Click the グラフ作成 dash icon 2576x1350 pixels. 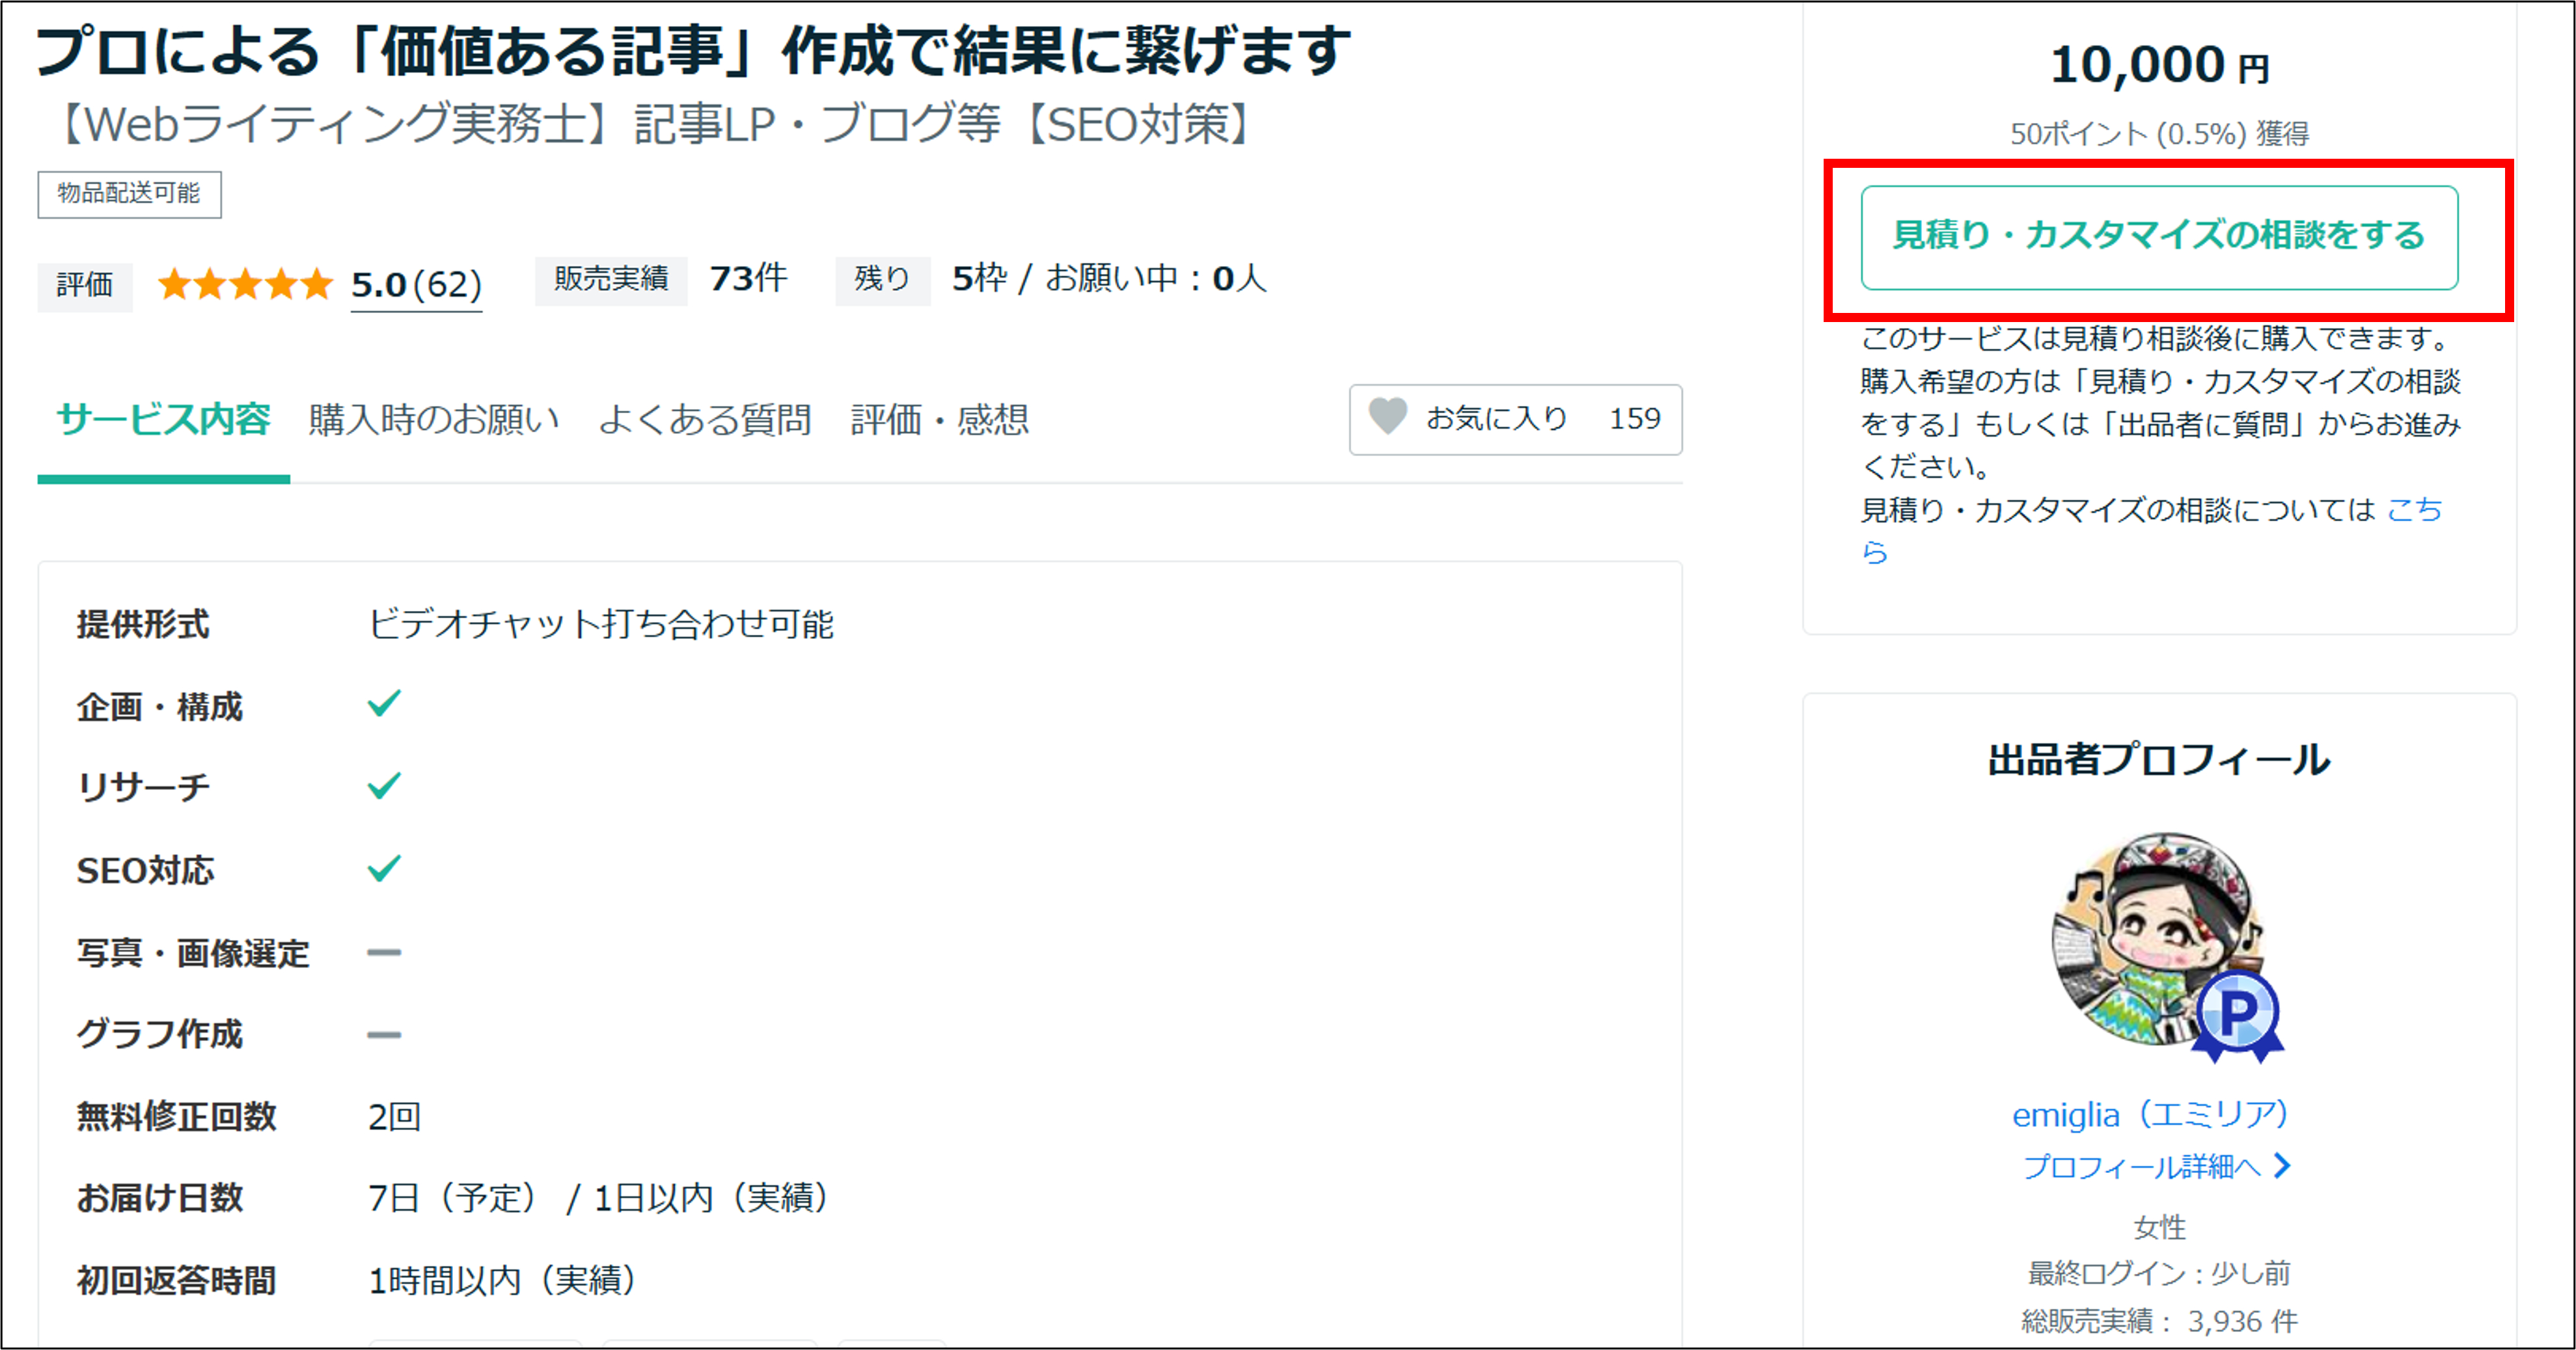384,1034
